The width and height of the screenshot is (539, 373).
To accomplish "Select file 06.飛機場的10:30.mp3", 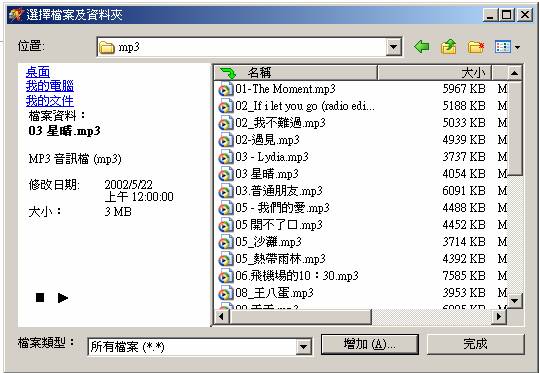I will (297, 276).
